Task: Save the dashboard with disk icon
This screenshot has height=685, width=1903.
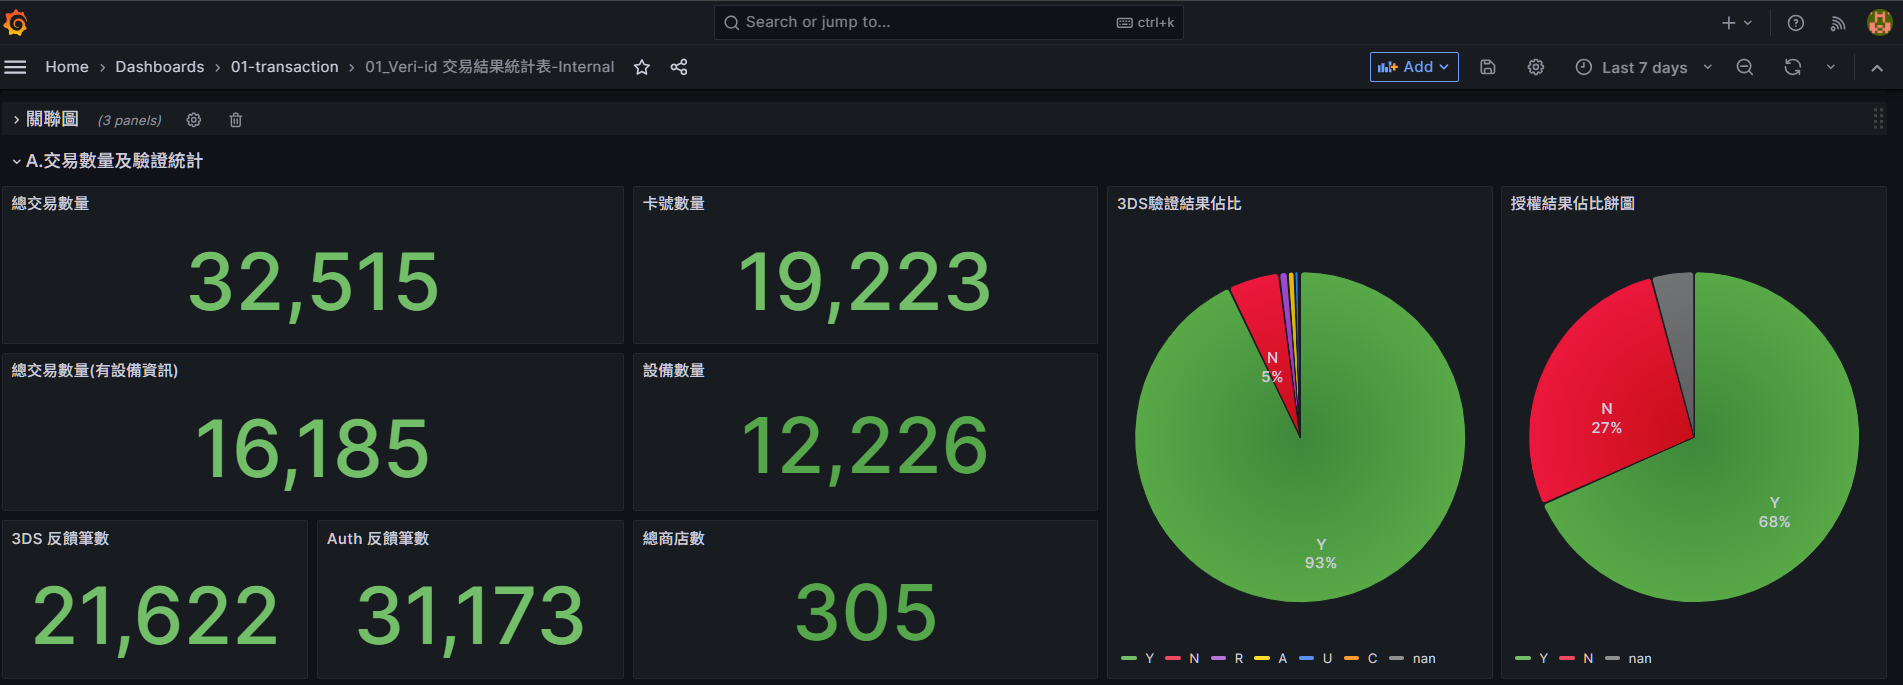Action: (1488, 67)
